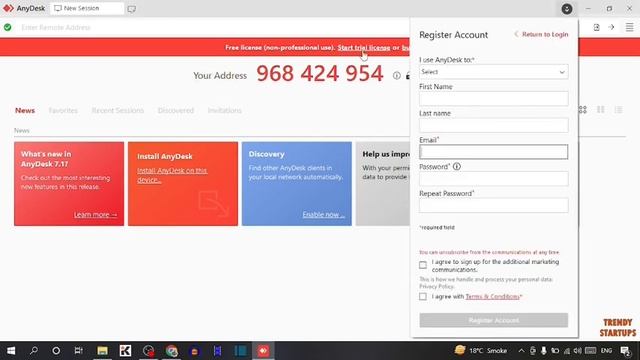
Task: Click Learn more in What's new card
Action: pos(96,215)
